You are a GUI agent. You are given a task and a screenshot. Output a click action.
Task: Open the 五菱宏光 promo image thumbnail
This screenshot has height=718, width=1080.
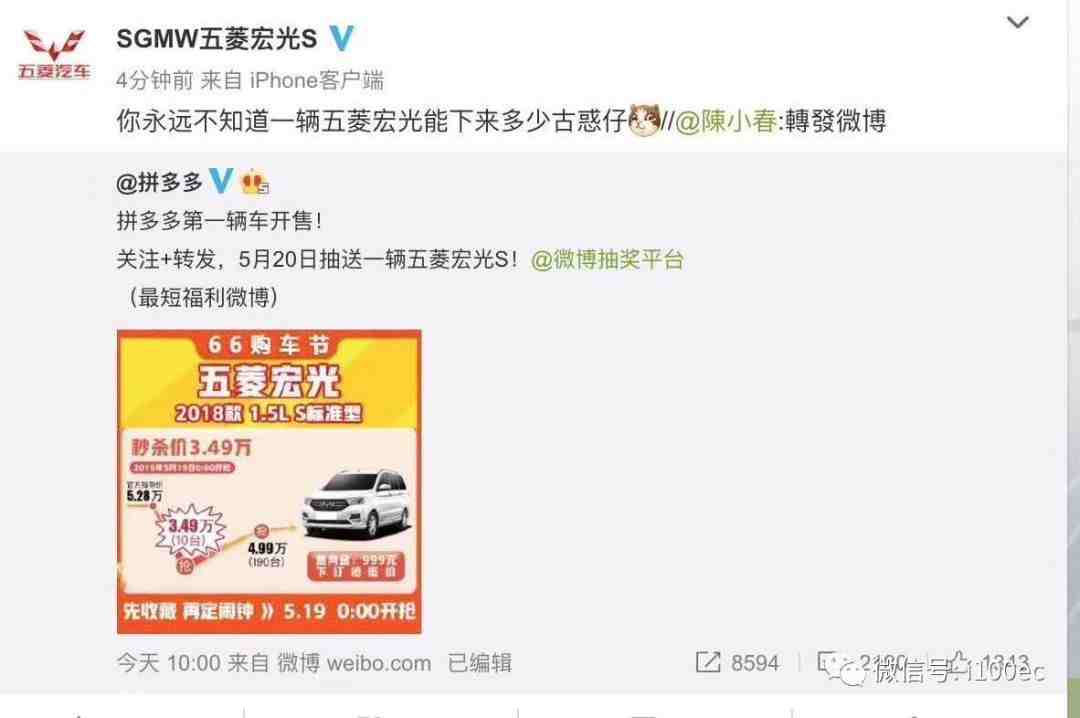click(269, 482)
